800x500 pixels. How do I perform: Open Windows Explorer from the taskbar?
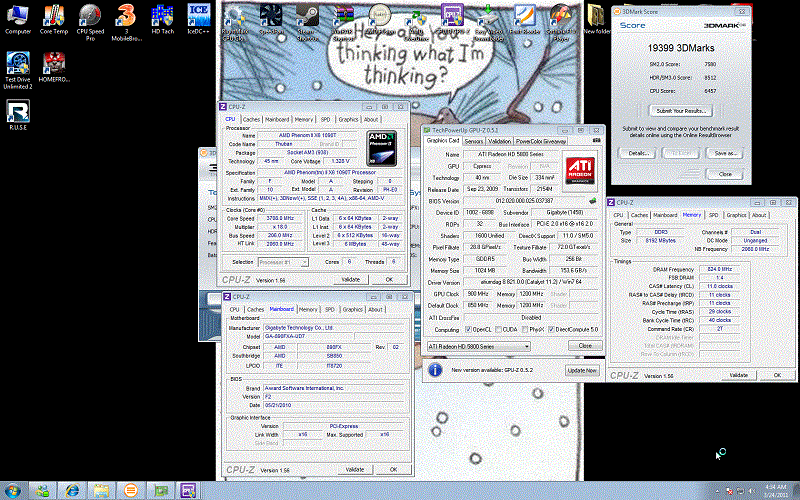102,491
